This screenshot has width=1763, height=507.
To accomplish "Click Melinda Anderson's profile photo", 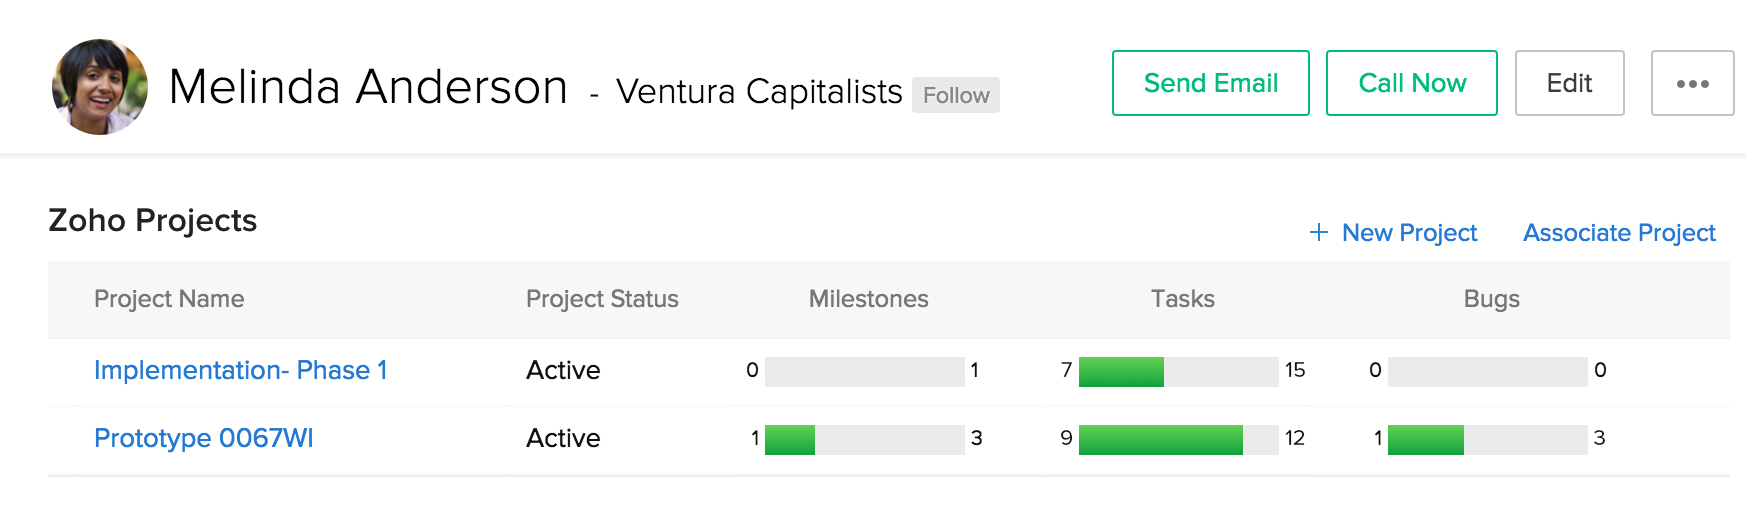I will point(100,87).
